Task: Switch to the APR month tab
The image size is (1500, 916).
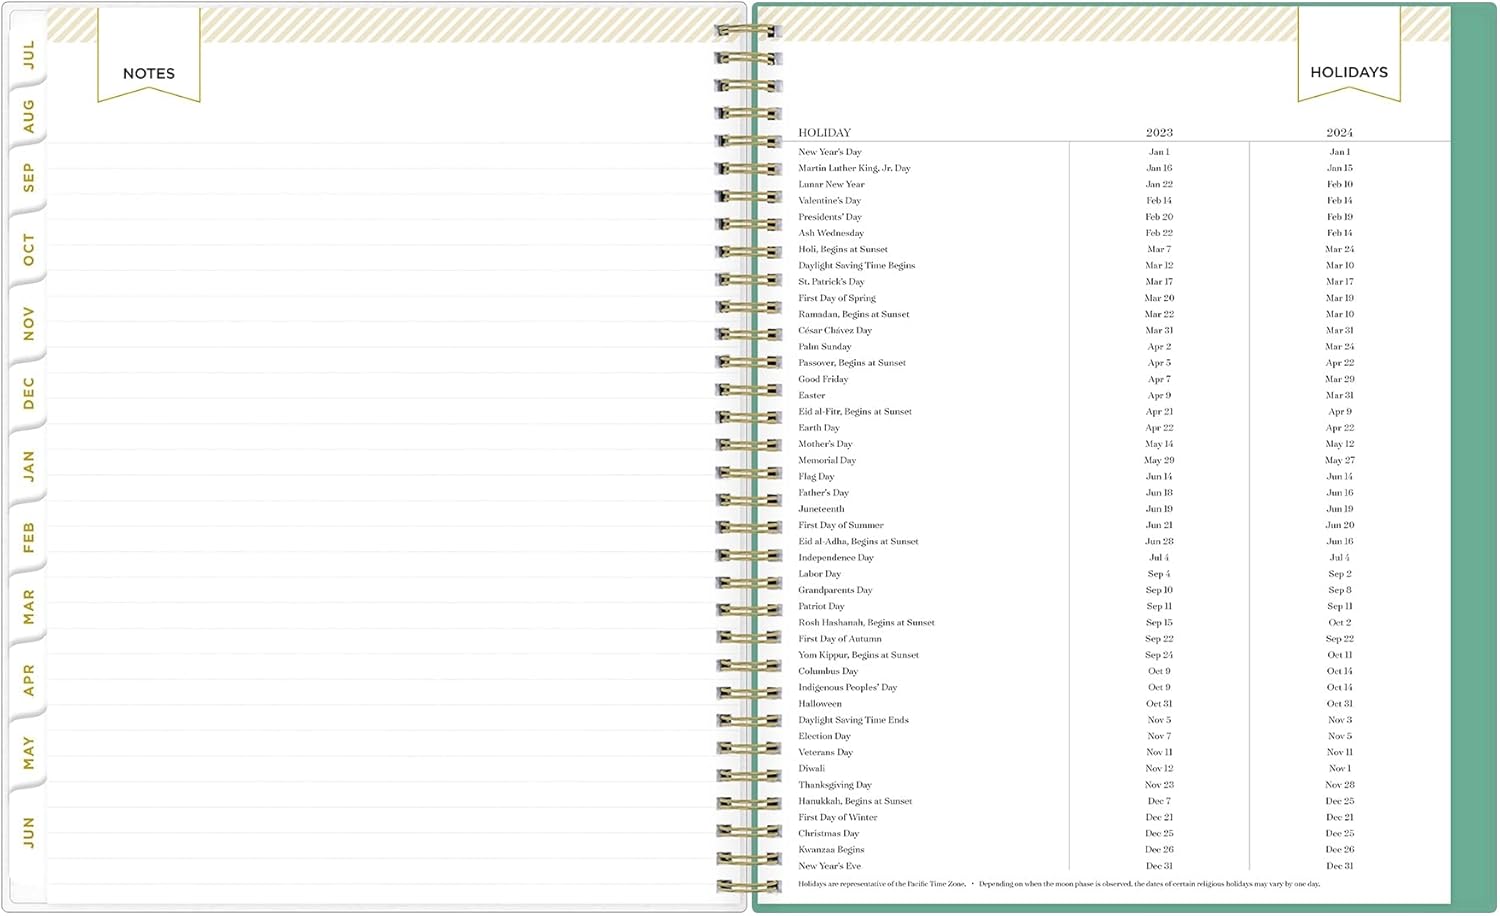Action: tap(28, 680)
